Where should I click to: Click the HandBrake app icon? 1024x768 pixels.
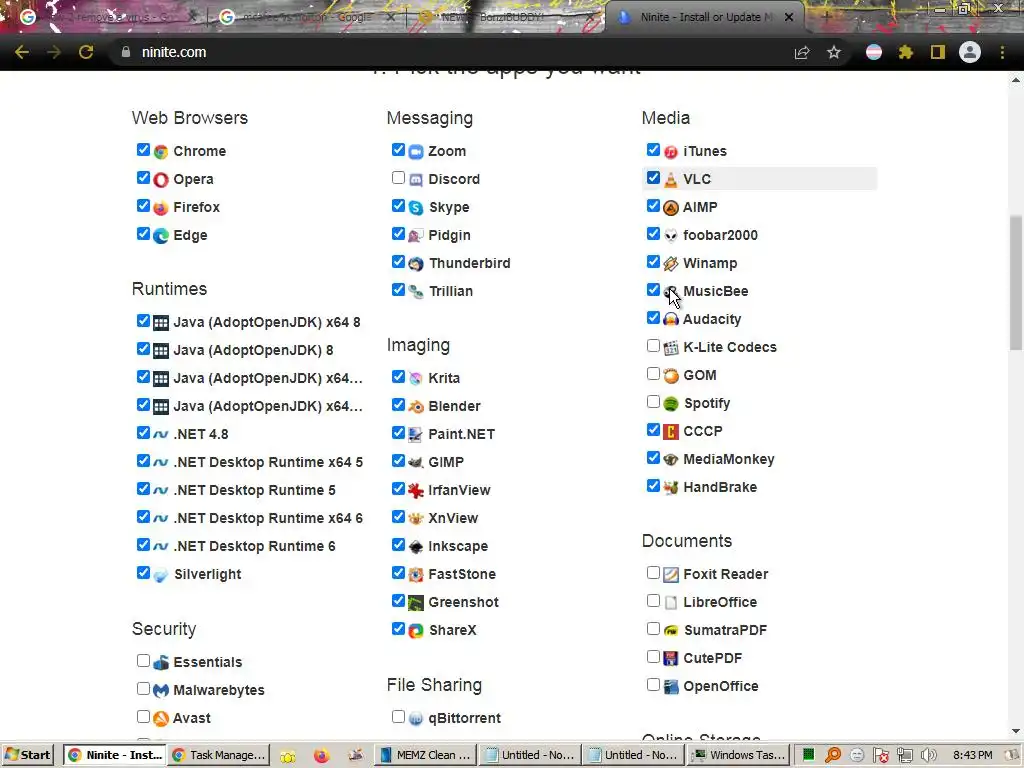pos(671,488)
